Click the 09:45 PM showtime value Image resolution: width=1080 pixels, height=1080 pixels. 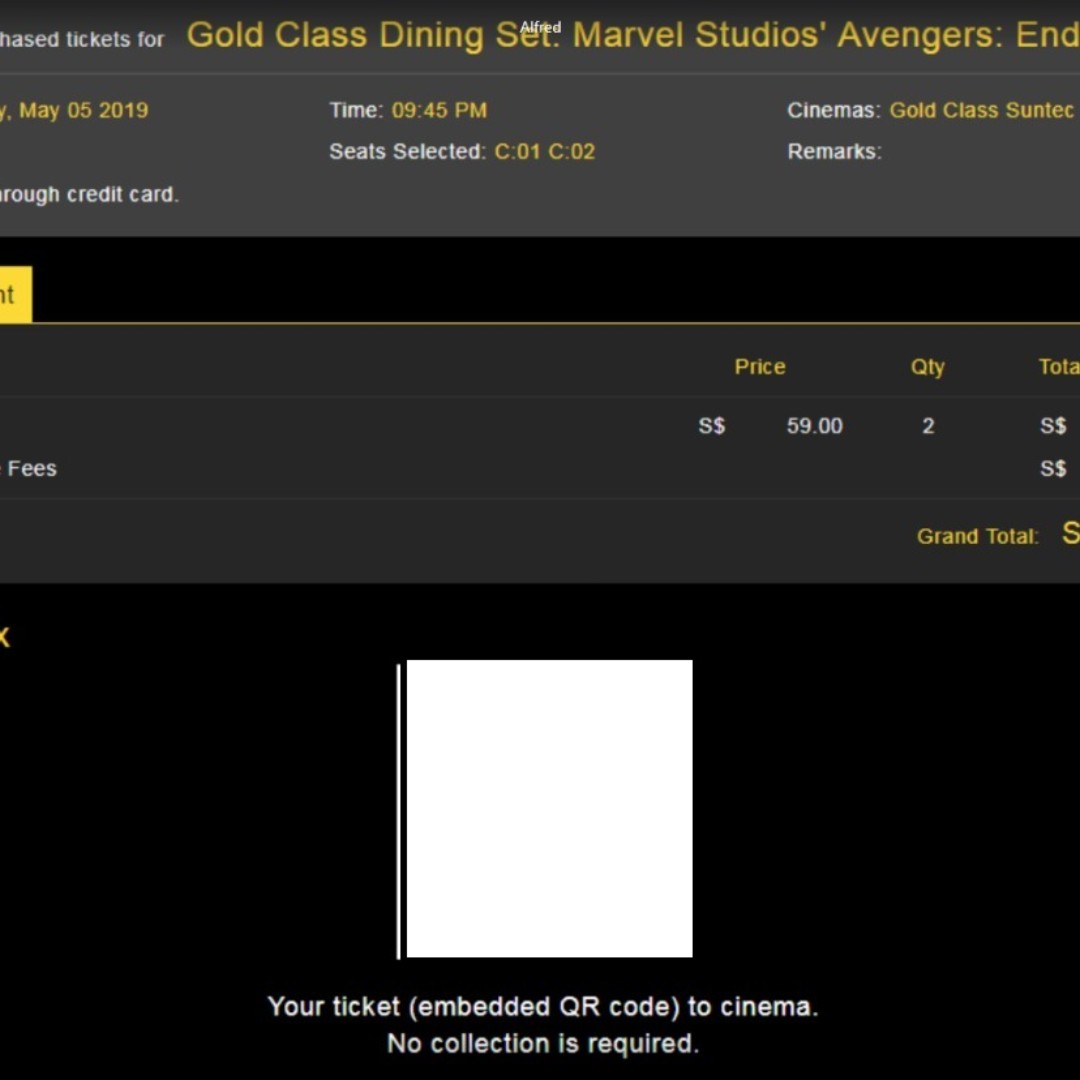(439, 110)
